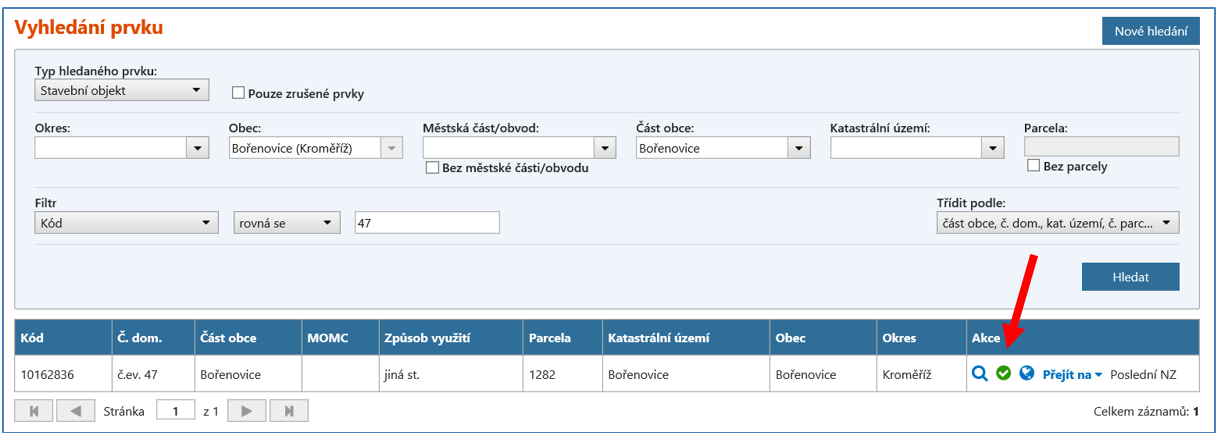The width and height of the screenshot is (1217, 435).
Task: Go to next page of results
Action: [247, 411]
